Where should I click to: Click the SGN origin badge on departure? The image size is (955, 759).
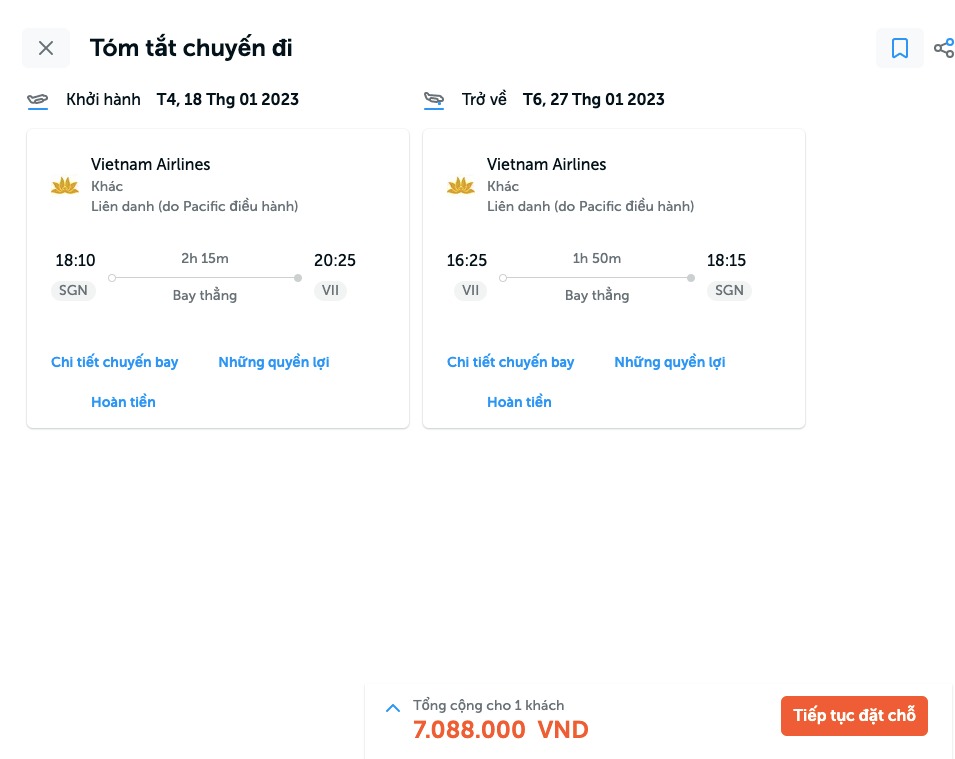coord(74,291)
